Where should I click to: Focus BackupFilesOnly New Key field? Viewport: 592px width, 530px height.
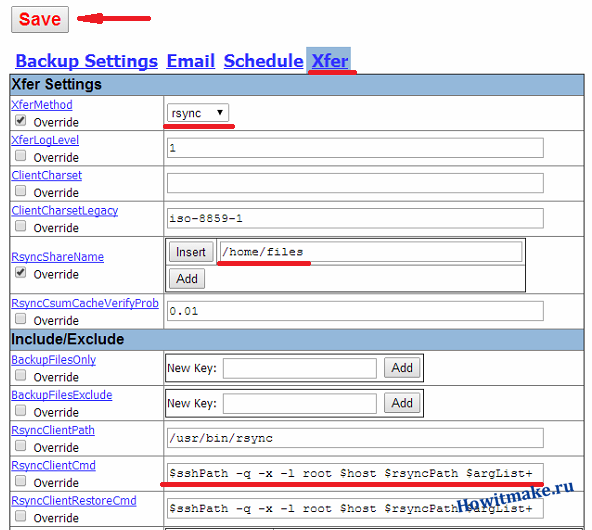coord(300,368)
